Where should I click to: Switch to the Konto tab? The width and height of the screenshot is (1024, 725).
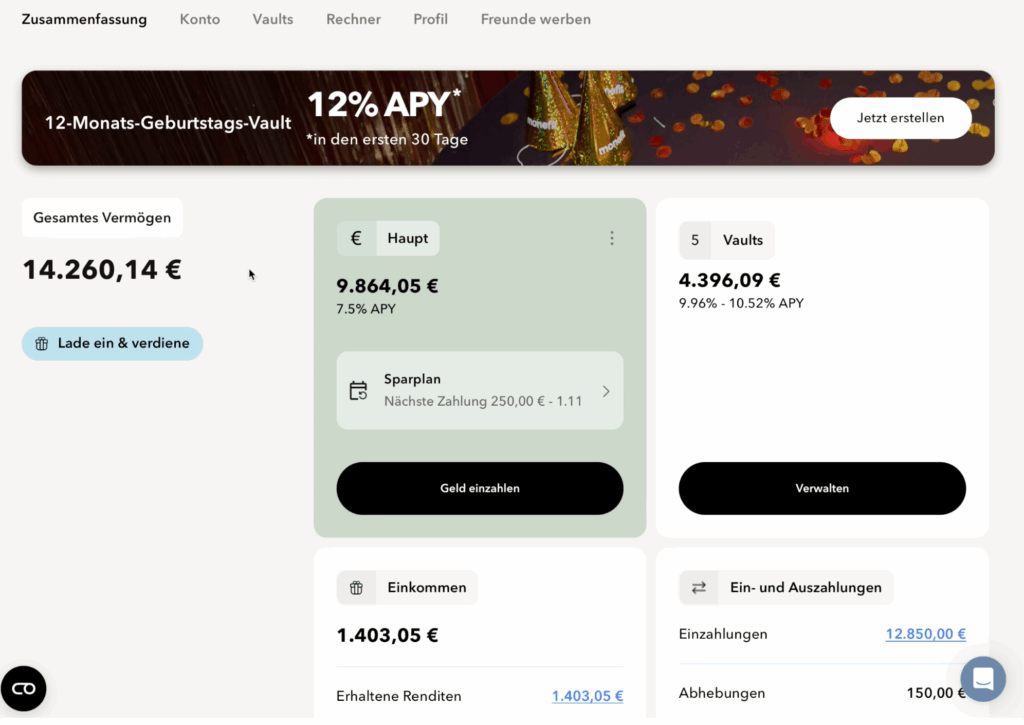tap(200, 19)
